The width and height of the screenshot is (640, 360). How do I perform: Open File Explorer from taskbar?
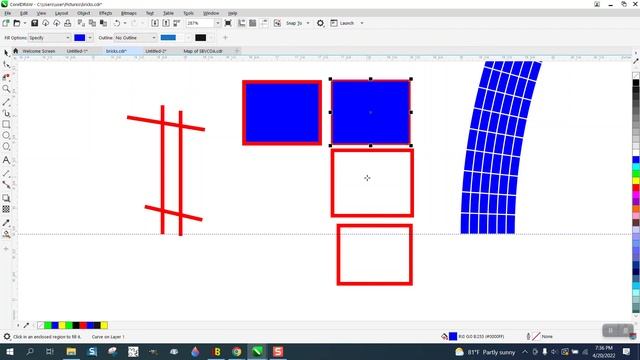[71, 351]
